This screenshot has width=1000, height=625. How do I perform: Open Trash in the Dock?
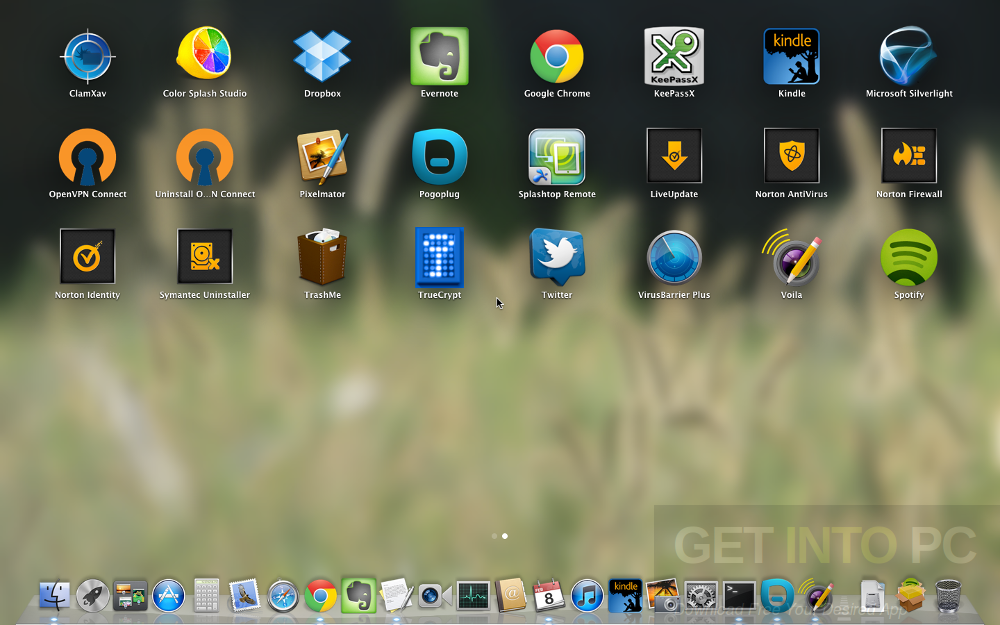pyautogui.click(x=948, y=596)
